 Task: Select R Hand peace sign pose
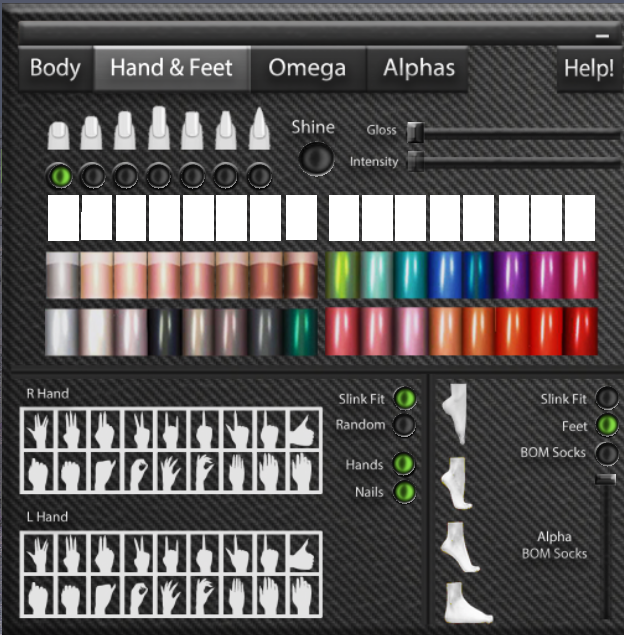(138, 429)
